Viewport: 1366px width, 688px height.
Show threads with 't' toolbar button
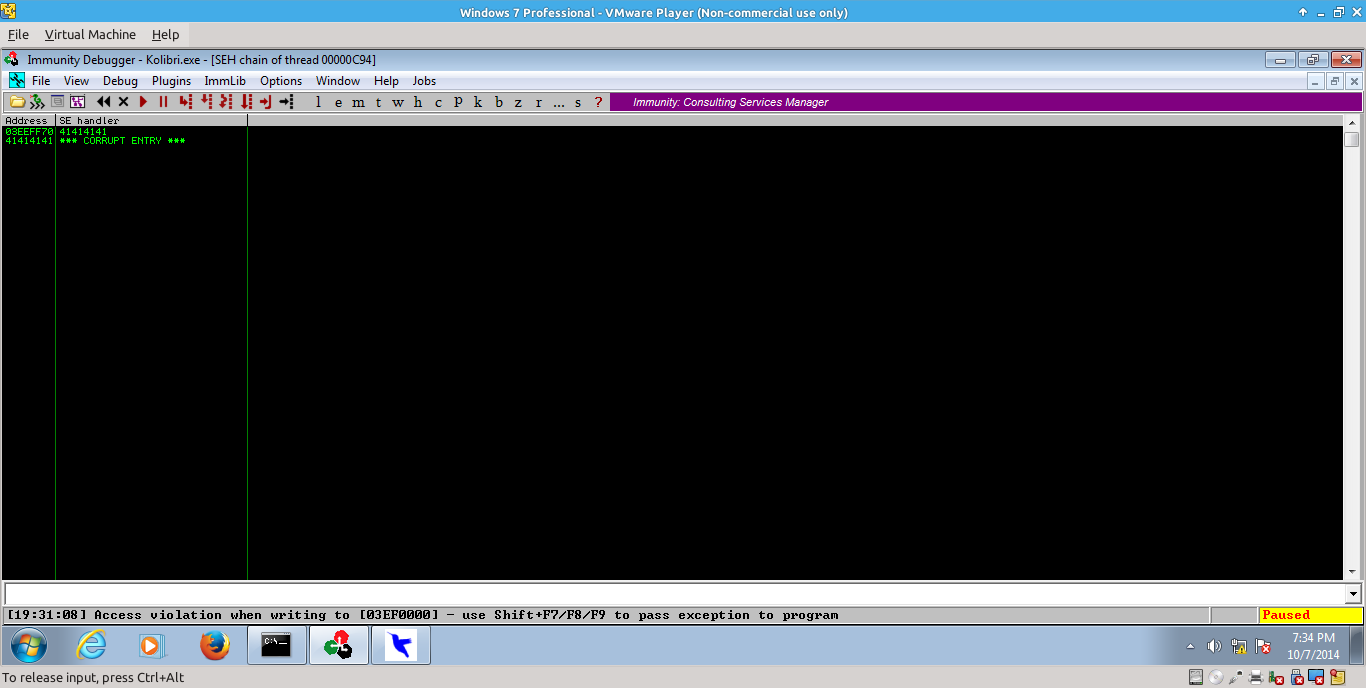coord(378,102)
